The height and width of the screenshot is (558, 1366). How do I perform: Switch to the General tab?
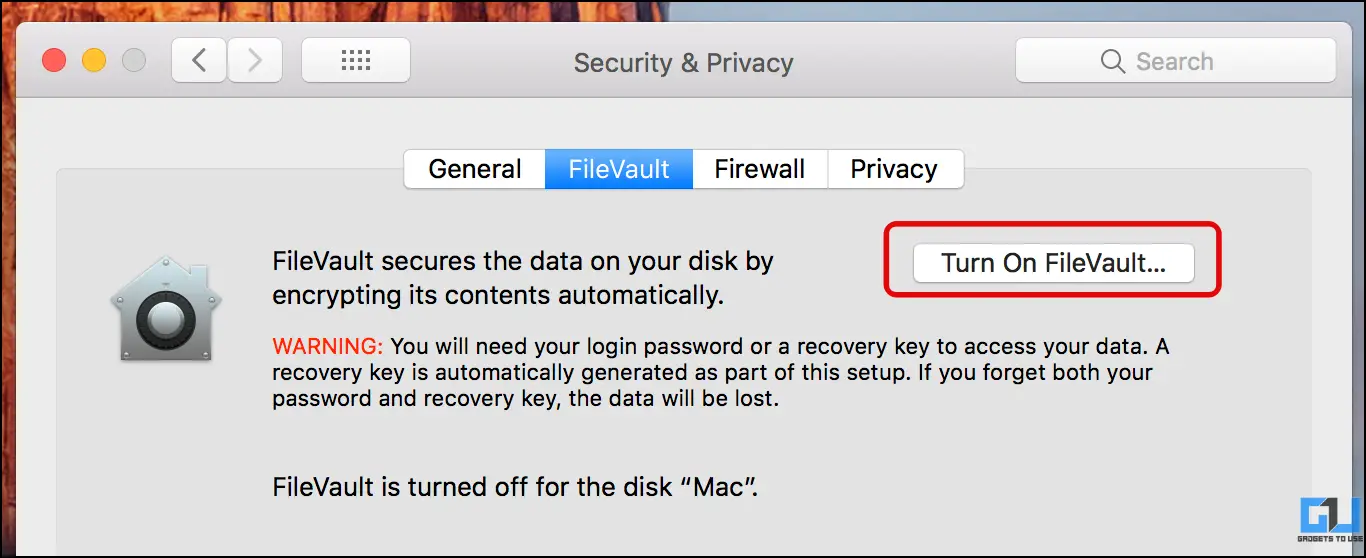[x=475, y=169]
